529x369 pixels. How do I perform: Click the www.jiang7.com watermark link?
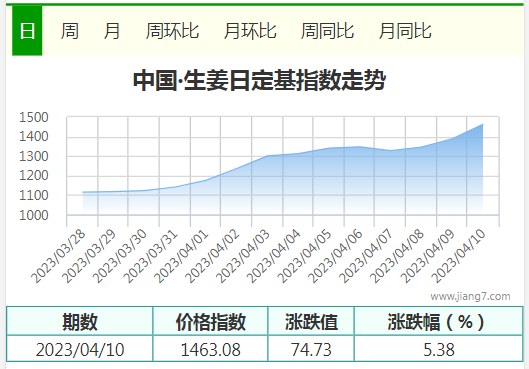[x=470, y=296]
